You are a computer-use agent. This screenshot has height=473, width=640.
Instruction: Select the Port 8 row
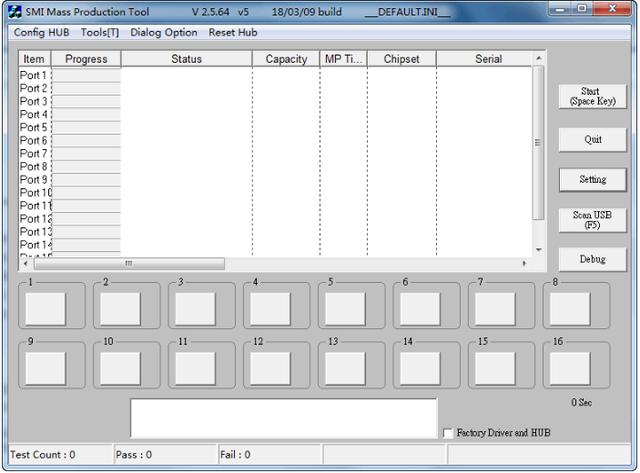276,167
